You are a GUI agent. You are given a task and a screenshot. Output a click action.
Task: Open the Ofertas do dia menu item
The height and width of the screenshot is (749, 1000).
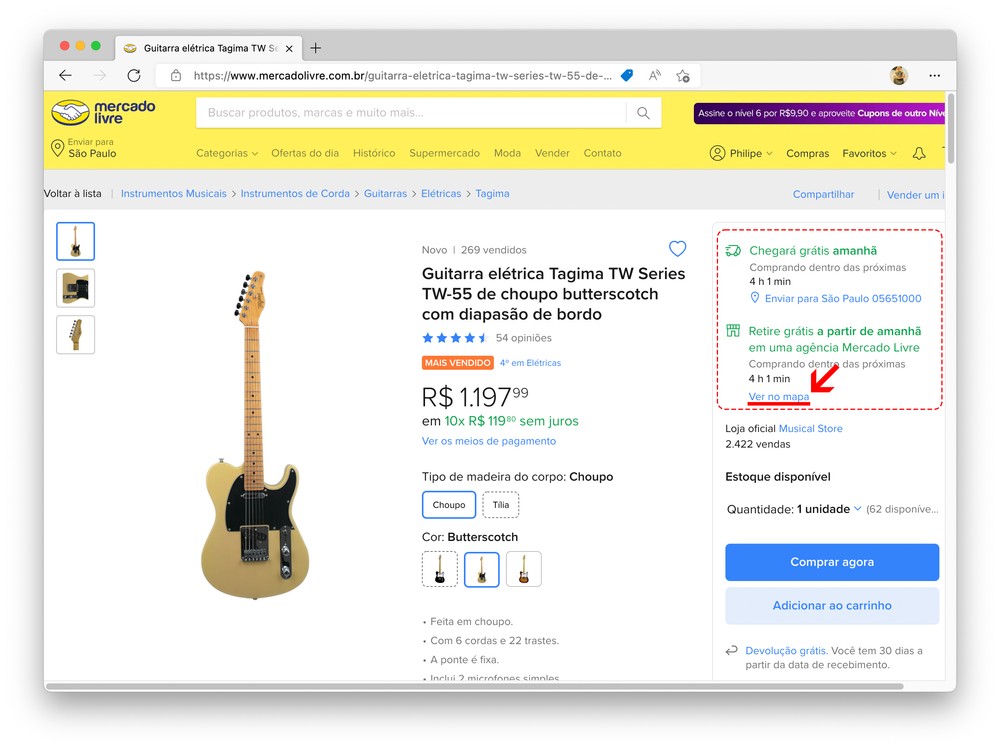pos(305,153)
